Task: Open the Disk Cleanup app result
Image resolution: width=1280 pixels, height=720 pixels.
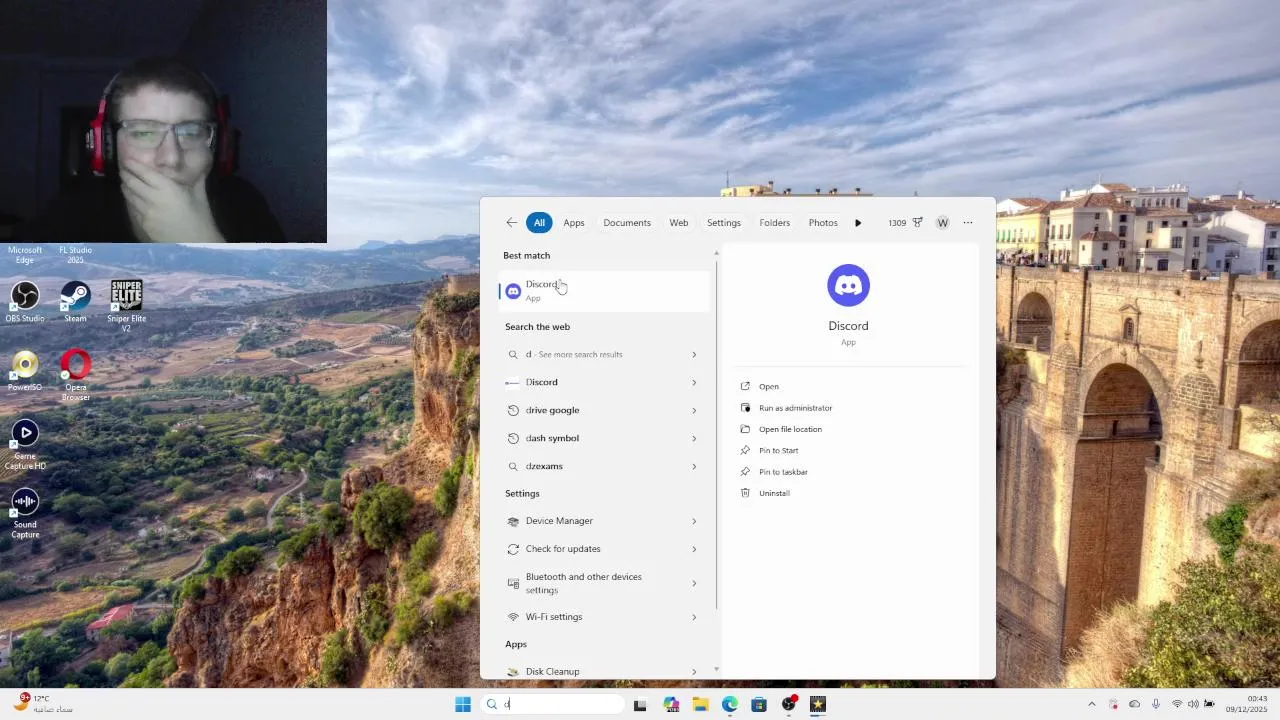Action: click(602, 672)
